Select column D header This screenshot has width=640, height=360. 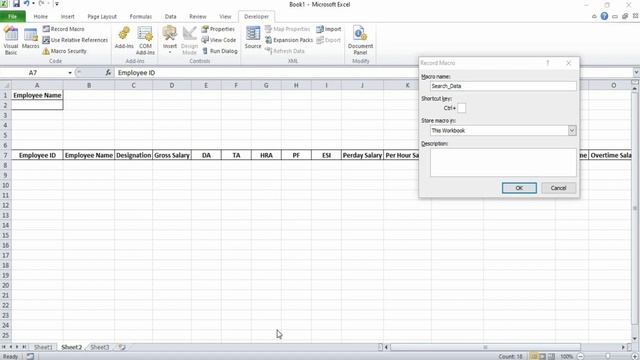[172, 85]
